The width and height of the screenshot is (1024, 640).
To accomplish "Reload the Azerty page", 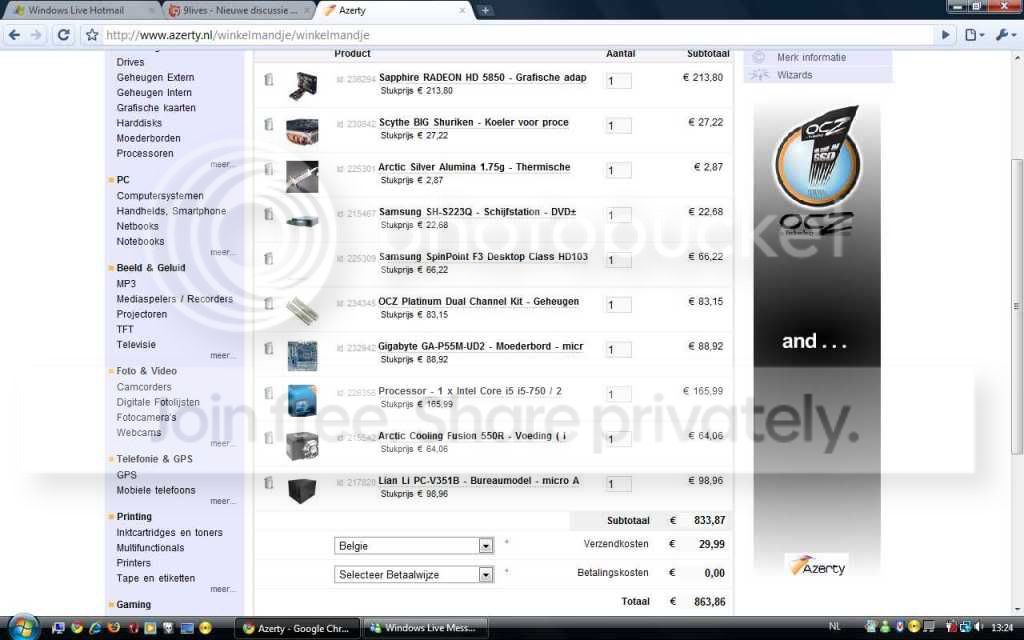I will point(63,35).
